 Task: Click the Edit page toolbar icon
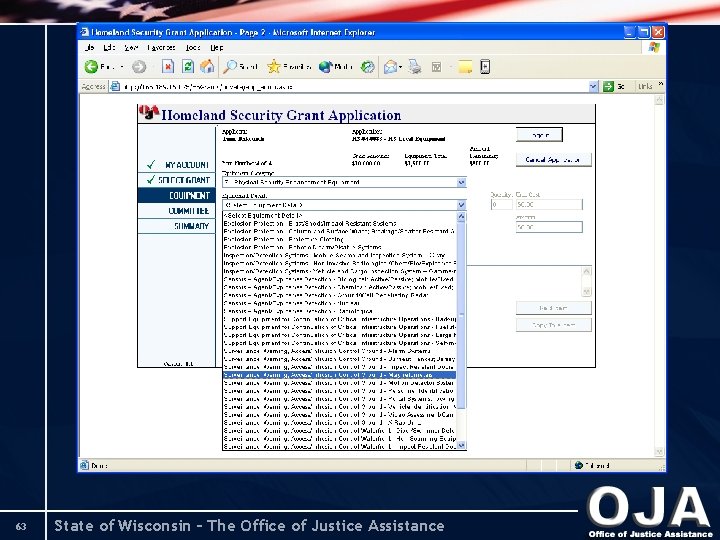(x=436, y=68)
